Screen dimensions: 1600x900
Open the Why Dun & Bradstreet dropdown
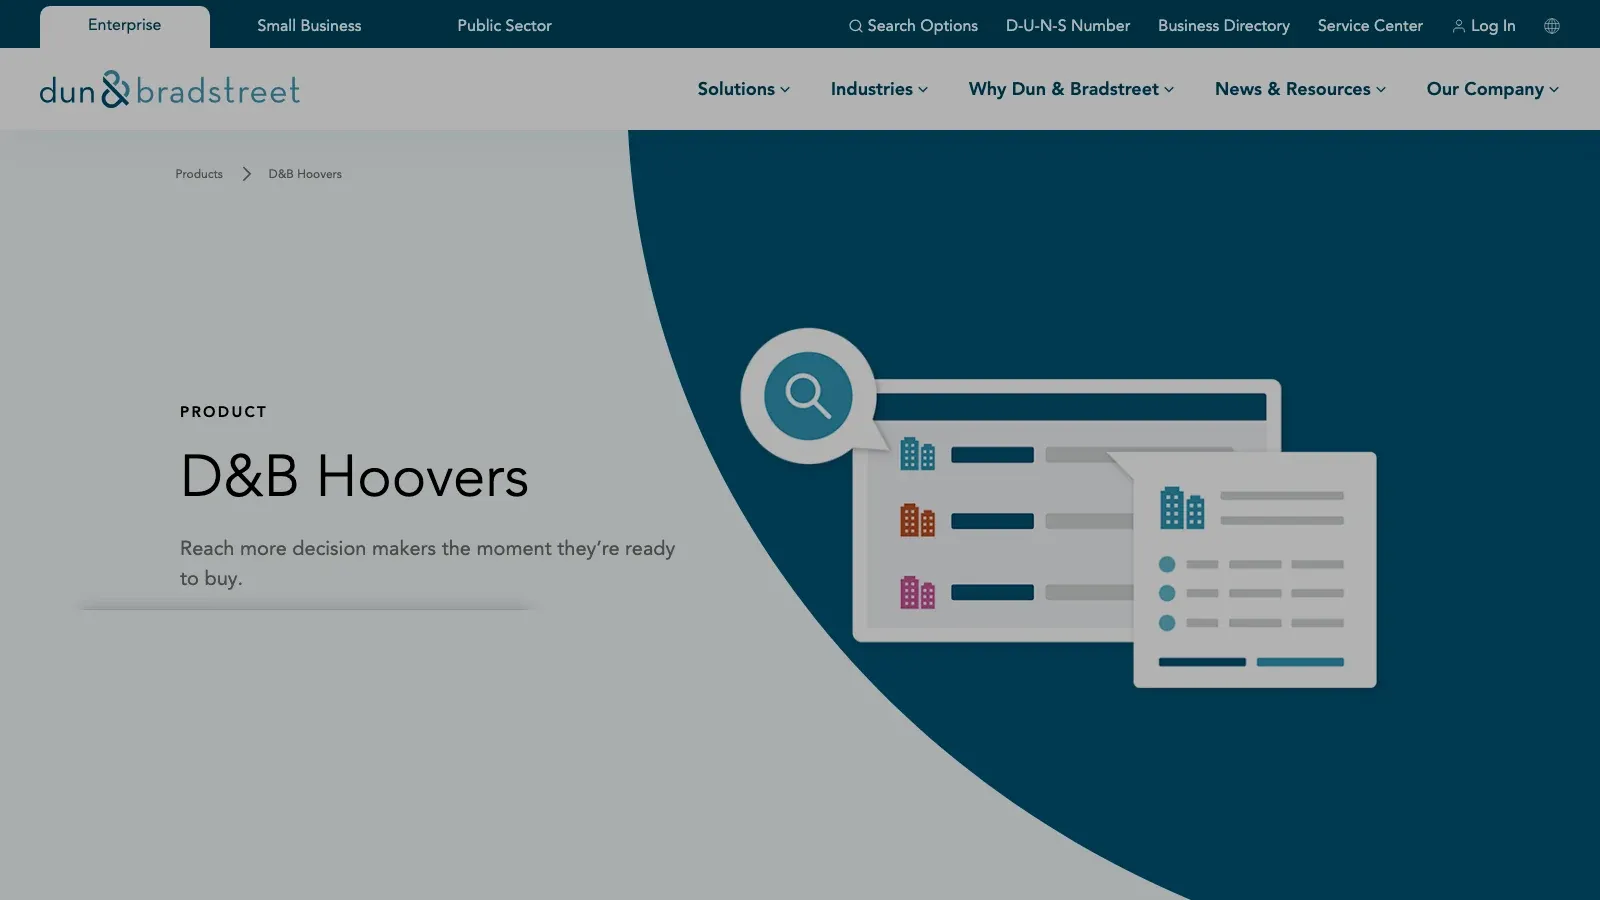point(1071,89)
